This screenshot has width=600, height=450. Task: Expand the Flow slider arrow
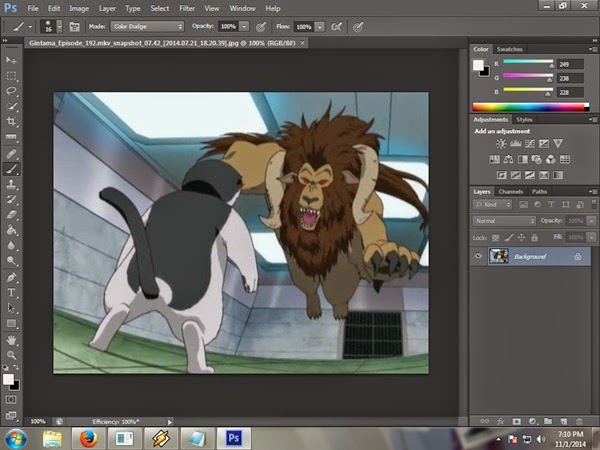(320, 26)
